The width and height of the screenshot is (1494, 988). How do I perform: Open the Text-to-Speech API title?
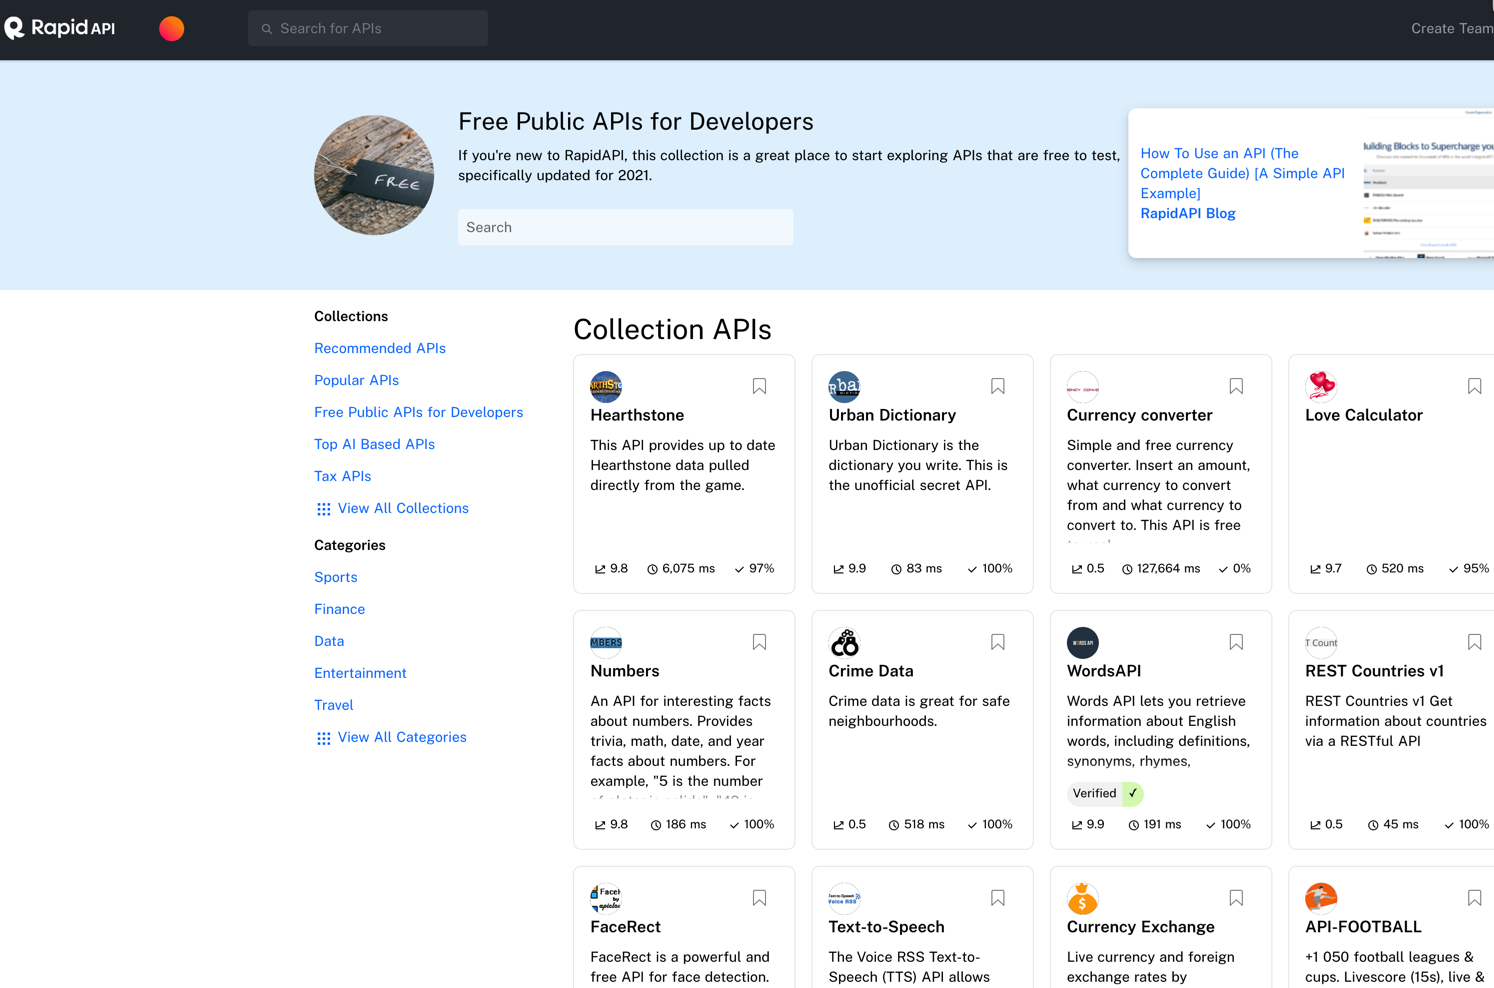click(x=887, y=927)
